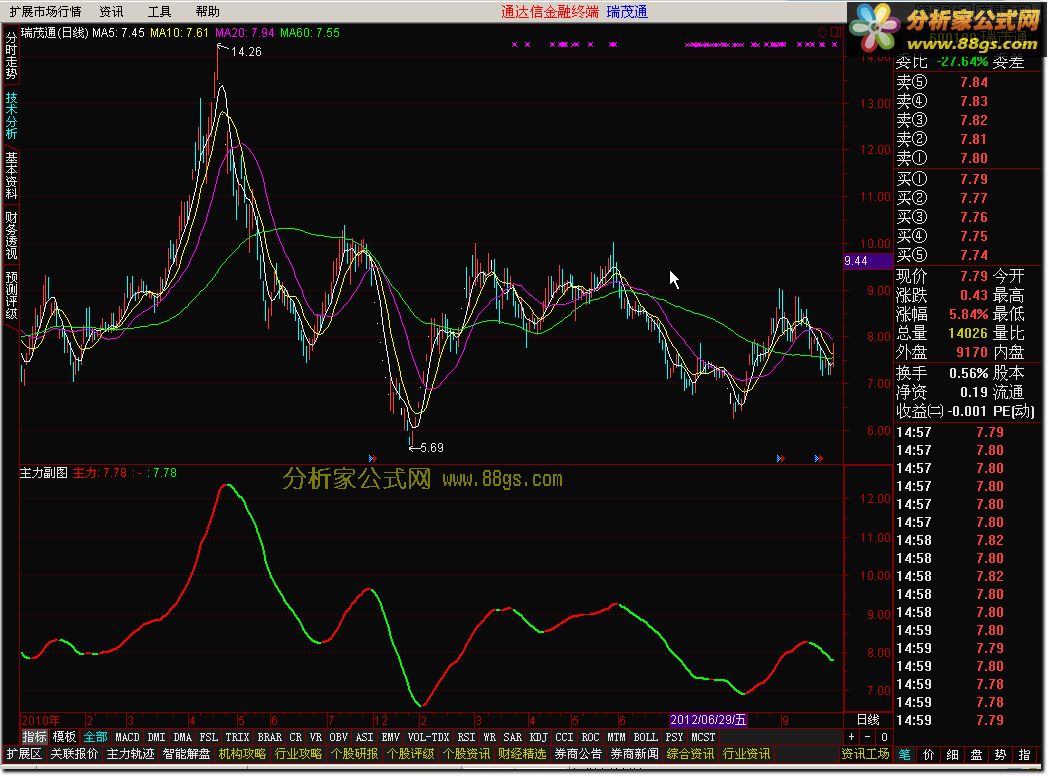Apply the VR indicator

316,737
